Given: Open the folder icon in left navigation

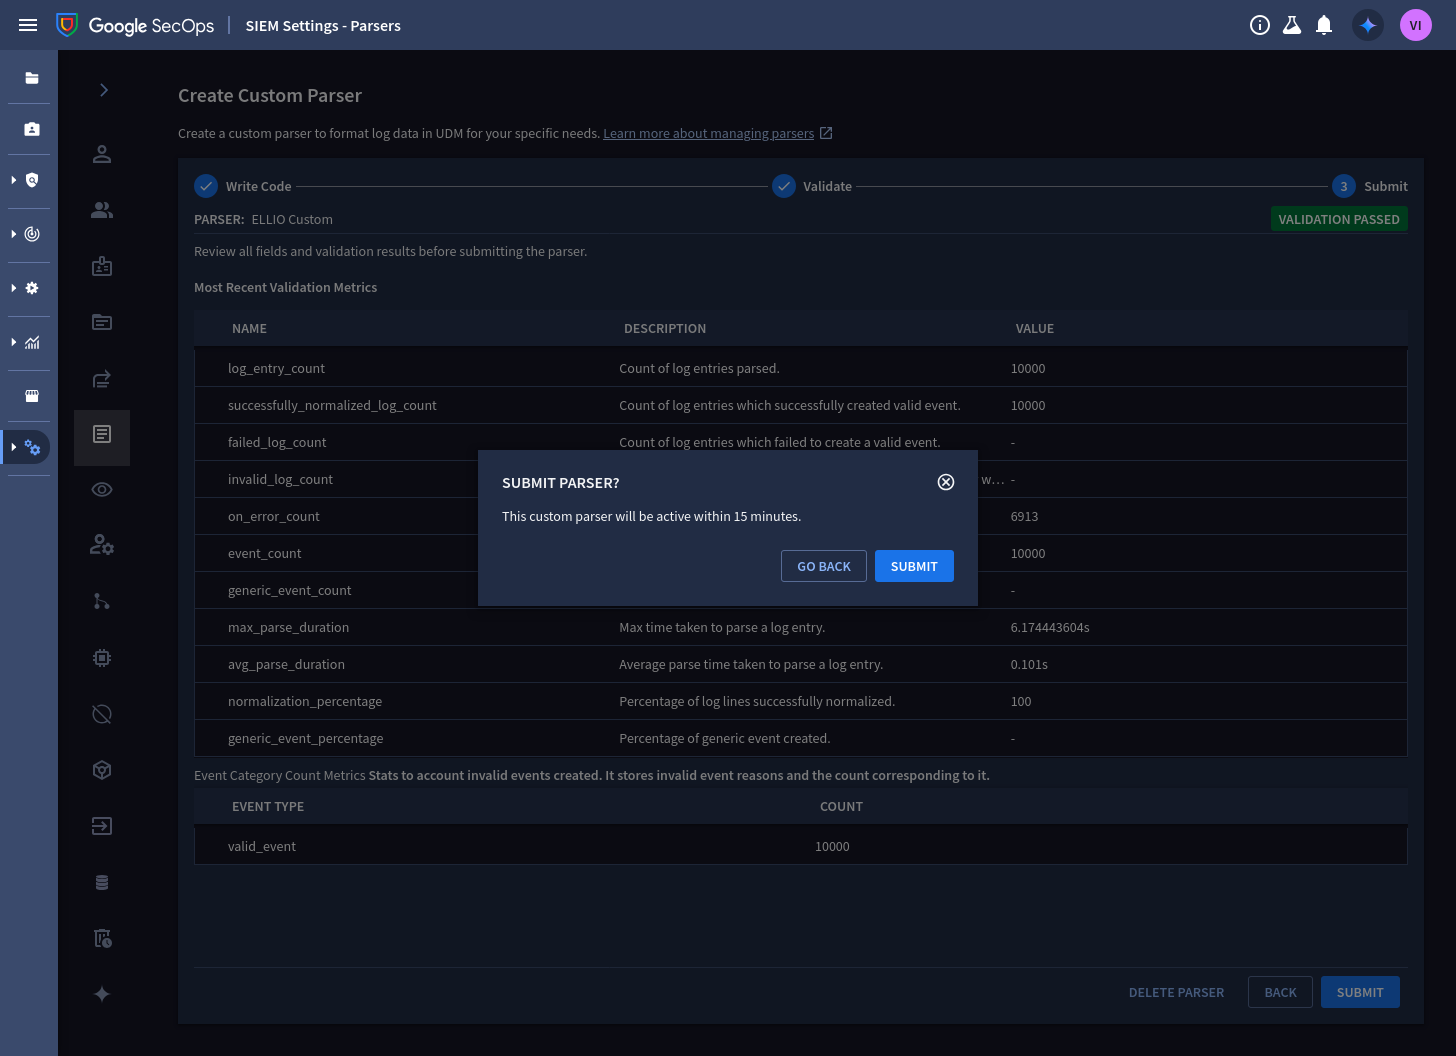Looking at the screenshot, I should [32, 78].
